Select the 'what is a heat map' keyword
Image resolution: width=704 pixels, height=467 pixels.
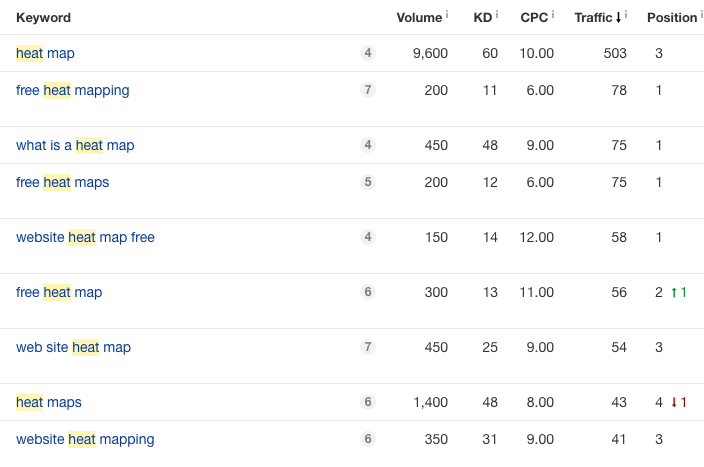tap(75, 145)
